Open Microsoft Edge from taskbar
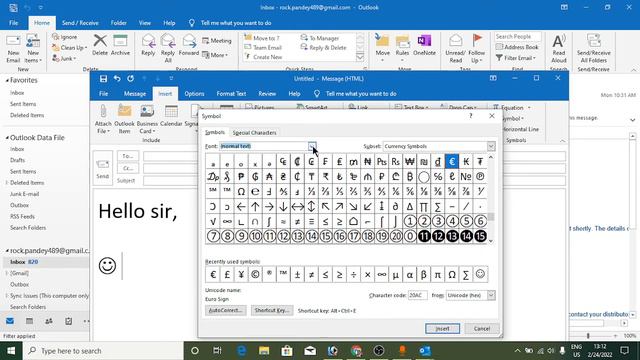The width and height of the screenshot is (640, 360). pos(241,351)
